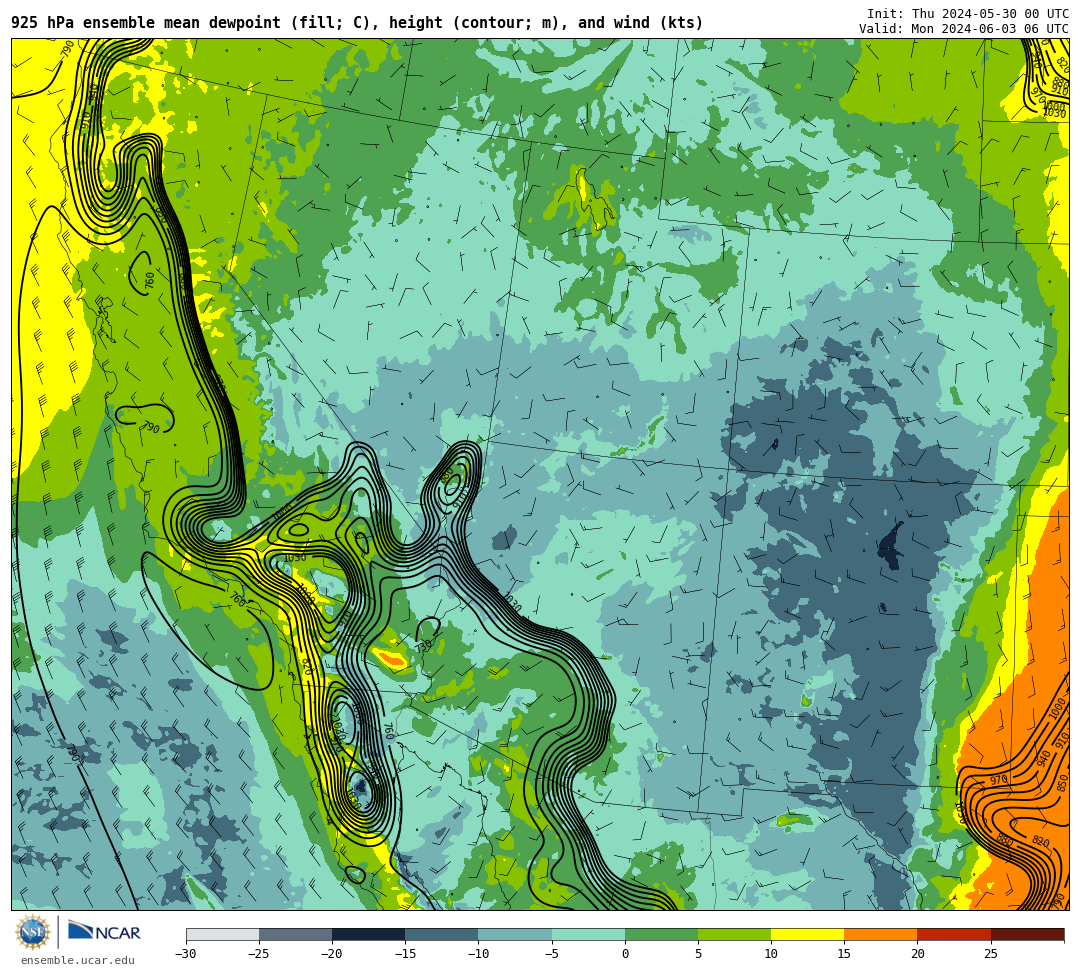
Task: Click the NCAR logo
Action: pos(104,932)
